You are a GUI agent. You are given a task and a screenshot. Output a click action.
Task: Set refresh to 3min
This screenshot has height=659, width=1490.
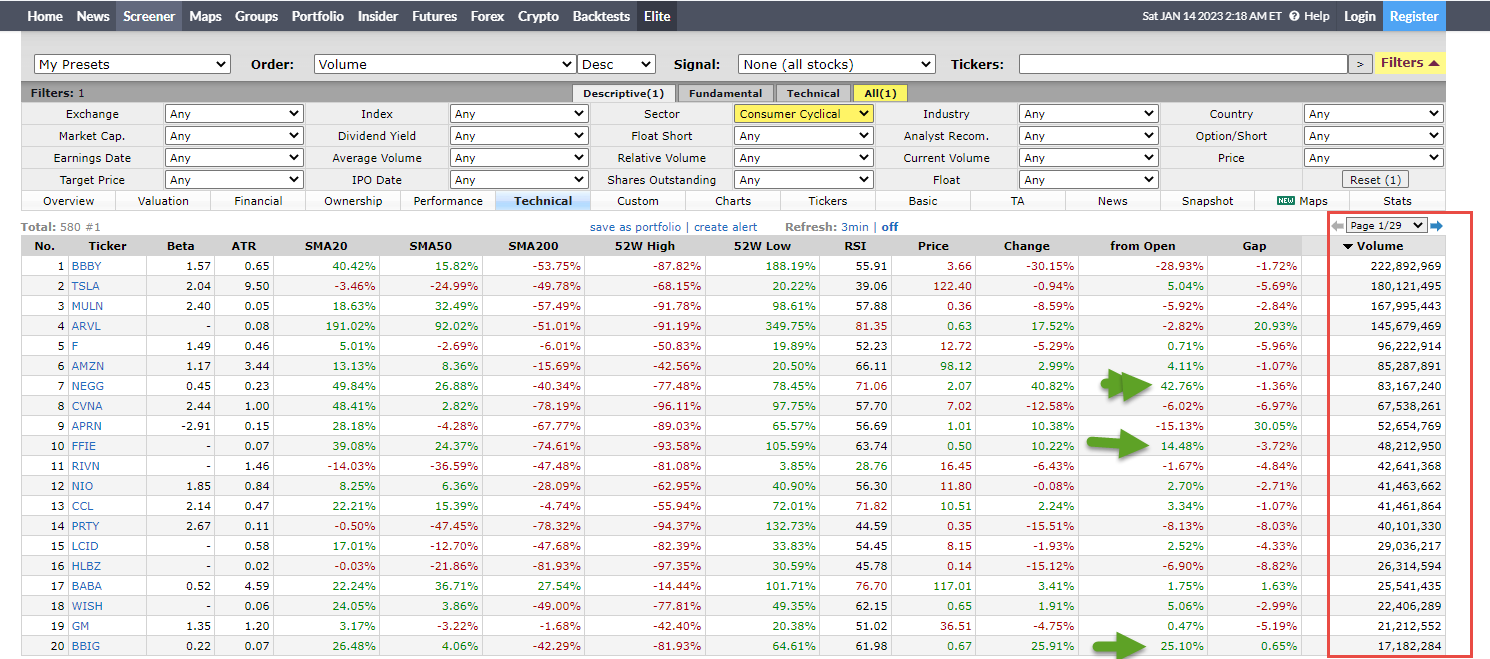point(854,227)
